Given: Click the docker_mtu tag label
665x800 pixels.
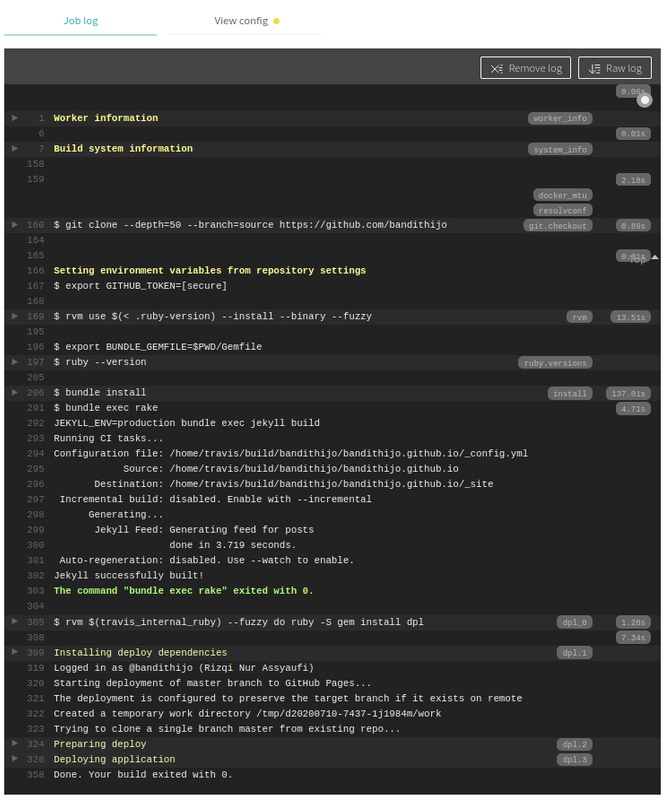Looking at the screenshot, I should [563, 195].
